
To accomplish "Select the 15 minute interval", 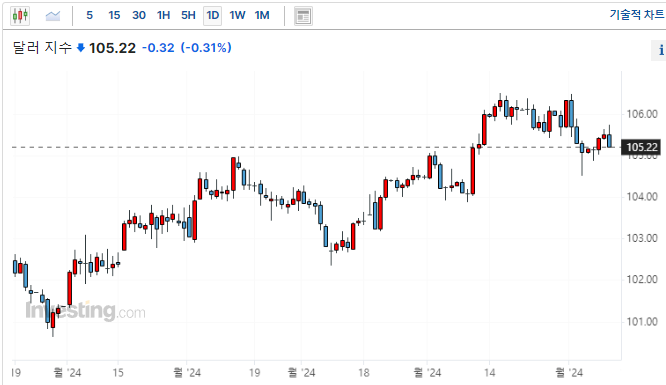I will click(114, 16).
